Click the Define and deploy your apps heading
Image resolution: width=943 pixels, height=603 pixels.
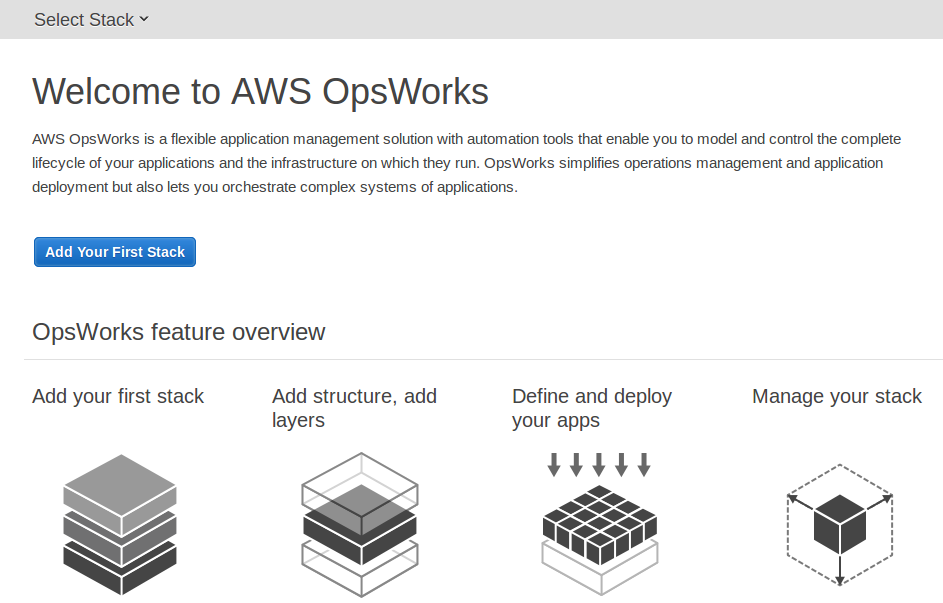coord(592,408)
